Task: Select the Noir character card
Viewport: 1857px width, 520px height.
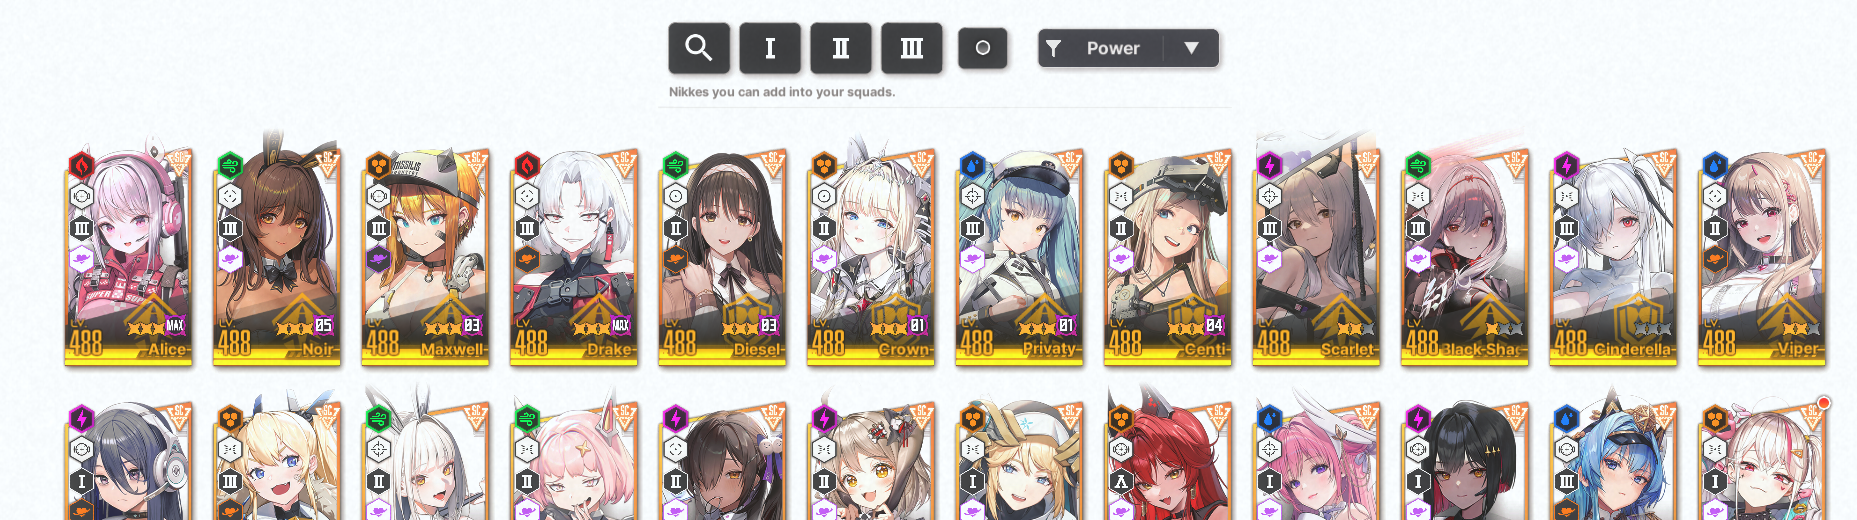Action: click(277, 255)
